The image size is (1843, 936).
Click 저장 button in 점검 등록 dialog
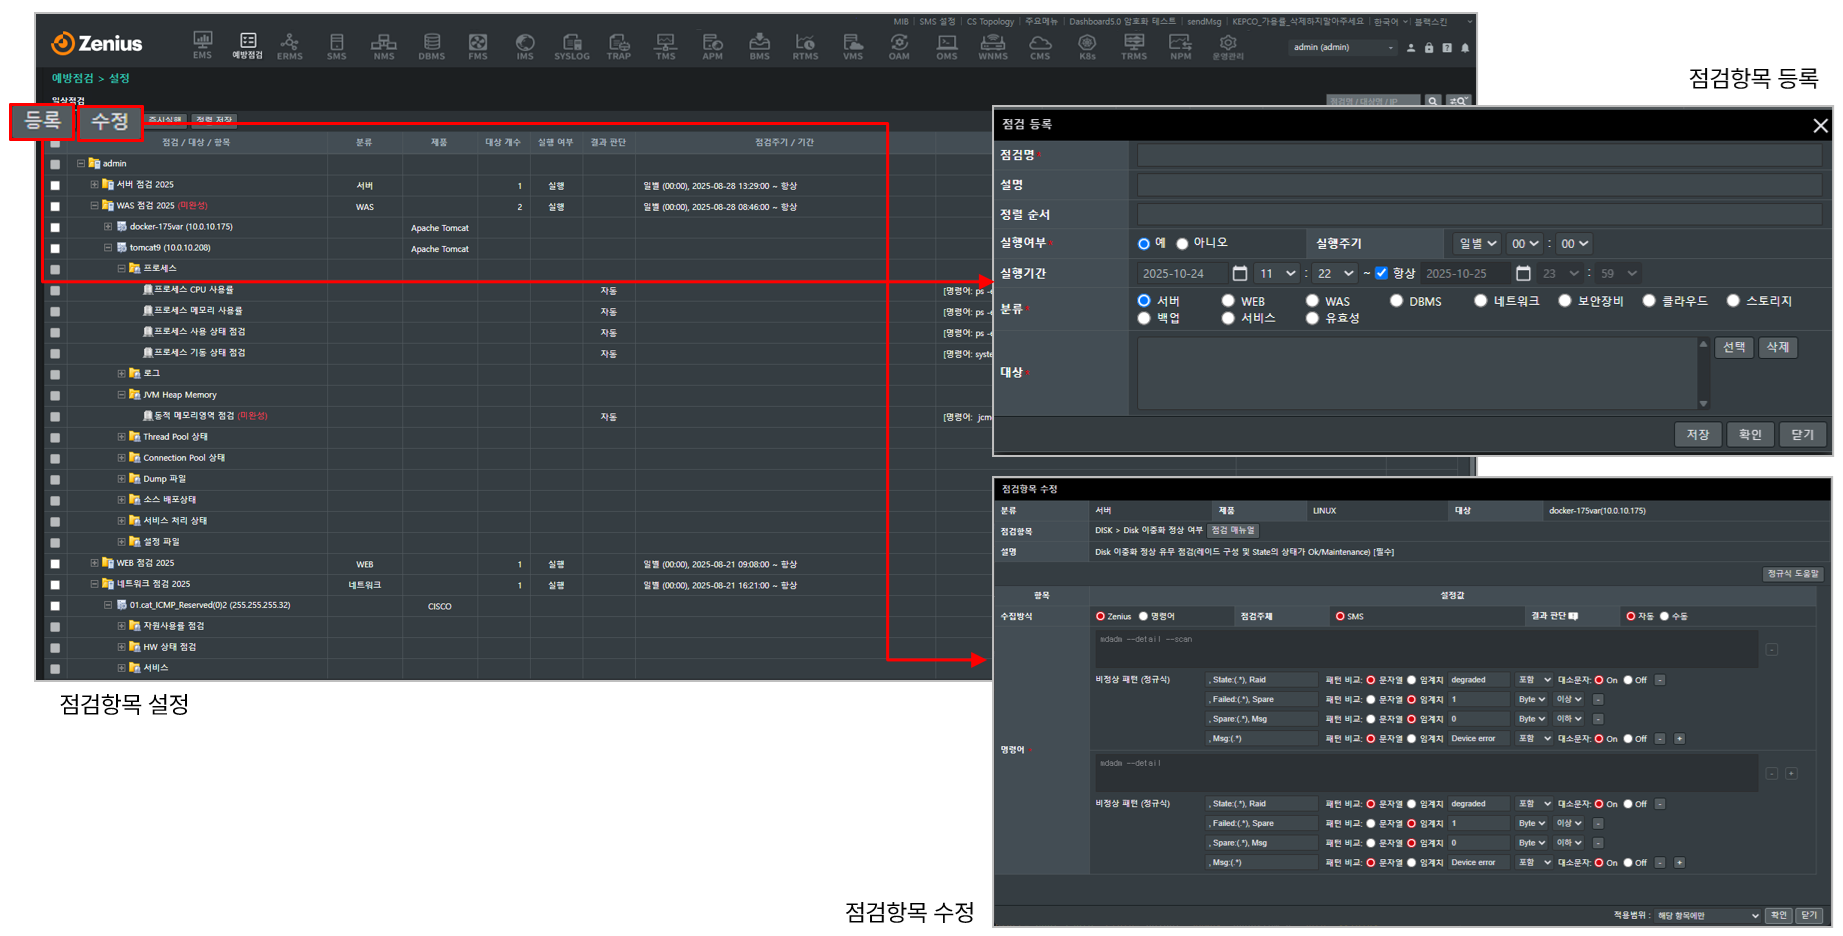click(1697, 434)
